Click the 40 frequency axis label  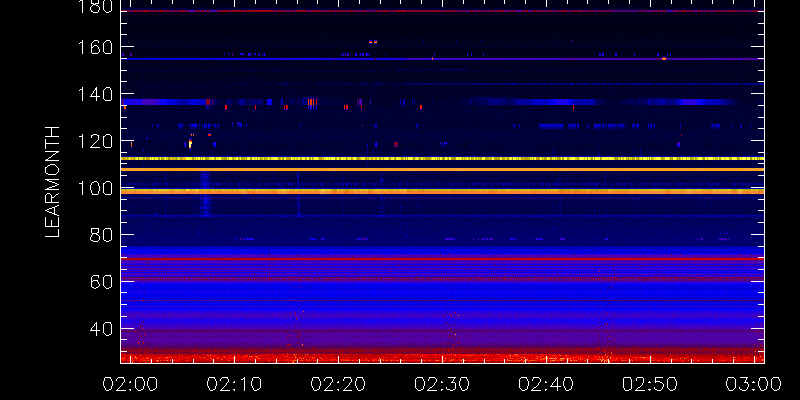(x=101, y=329)
